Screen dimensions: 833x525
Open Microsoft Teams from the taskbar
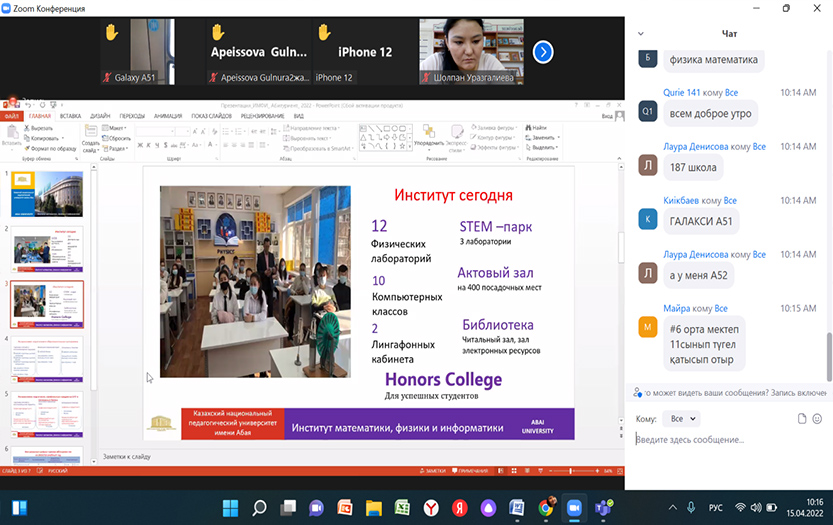pyautogui.click(x=603, y=507)
